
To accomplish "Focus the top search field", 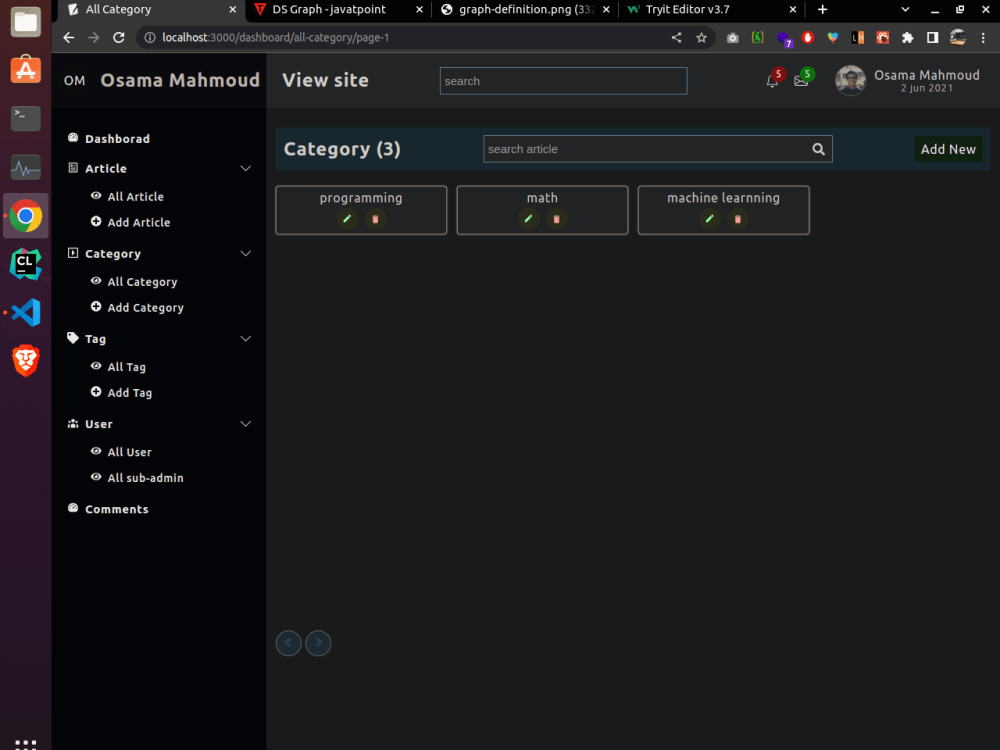I will [x=563, y=81].
